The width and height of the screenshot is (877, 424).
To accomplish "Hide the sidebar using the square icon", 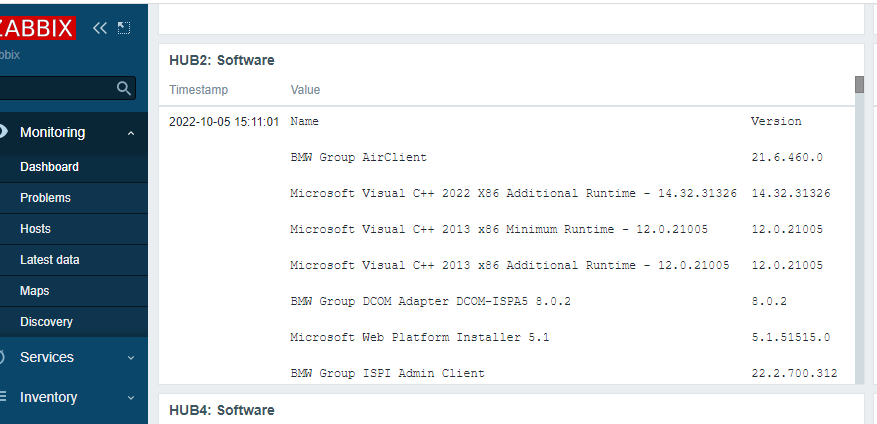I will (124, 28).
